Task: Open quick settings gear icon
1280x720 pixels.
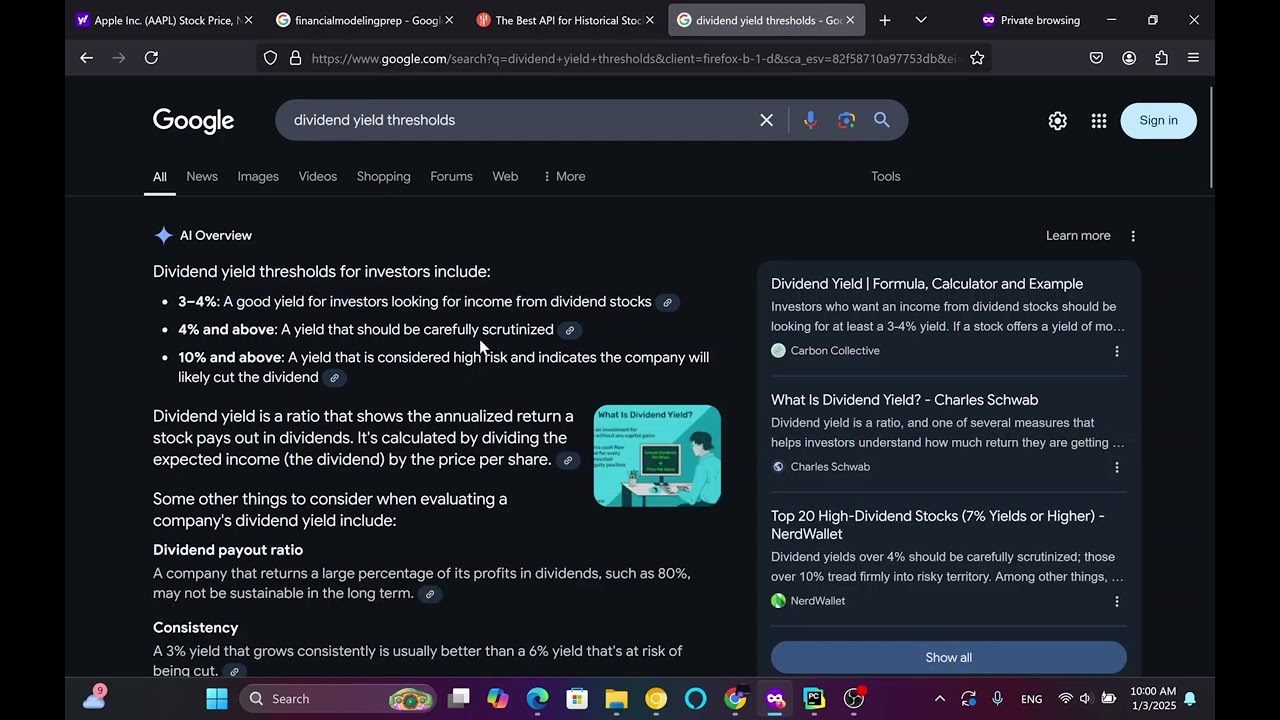Action: (x=1057, y=121)
